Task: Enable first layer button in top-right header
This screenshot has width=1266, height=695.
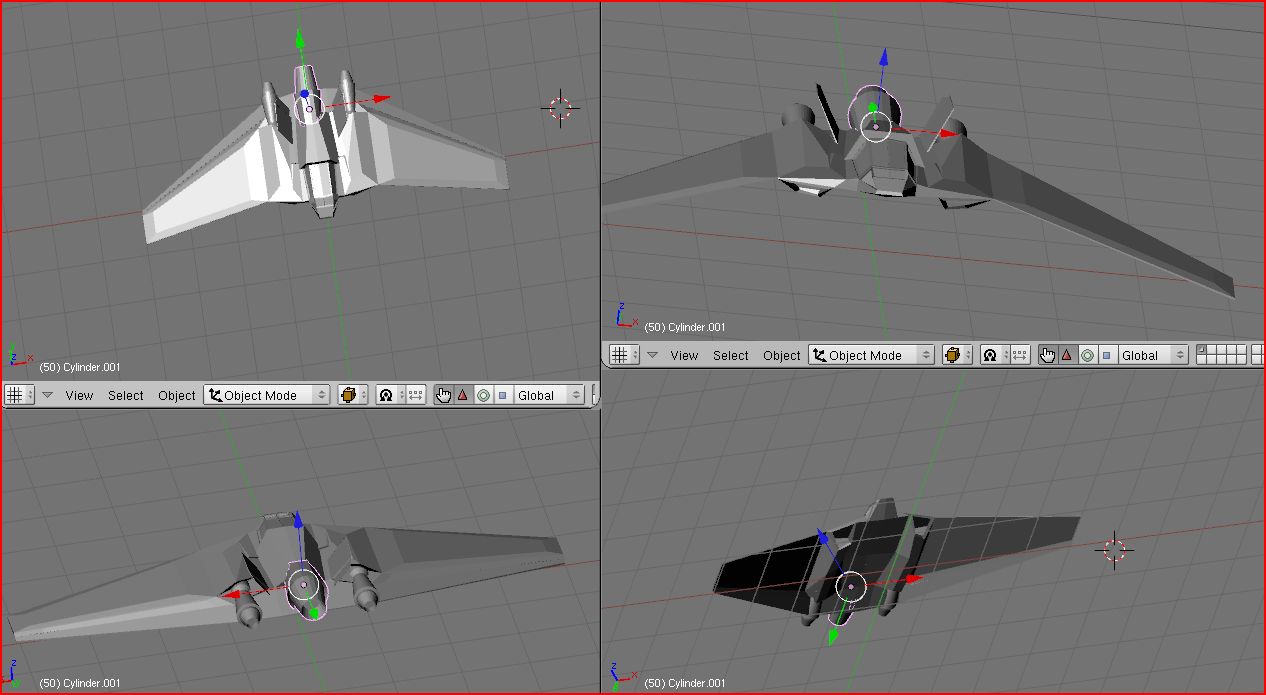Action: [x=1202, y=350]
